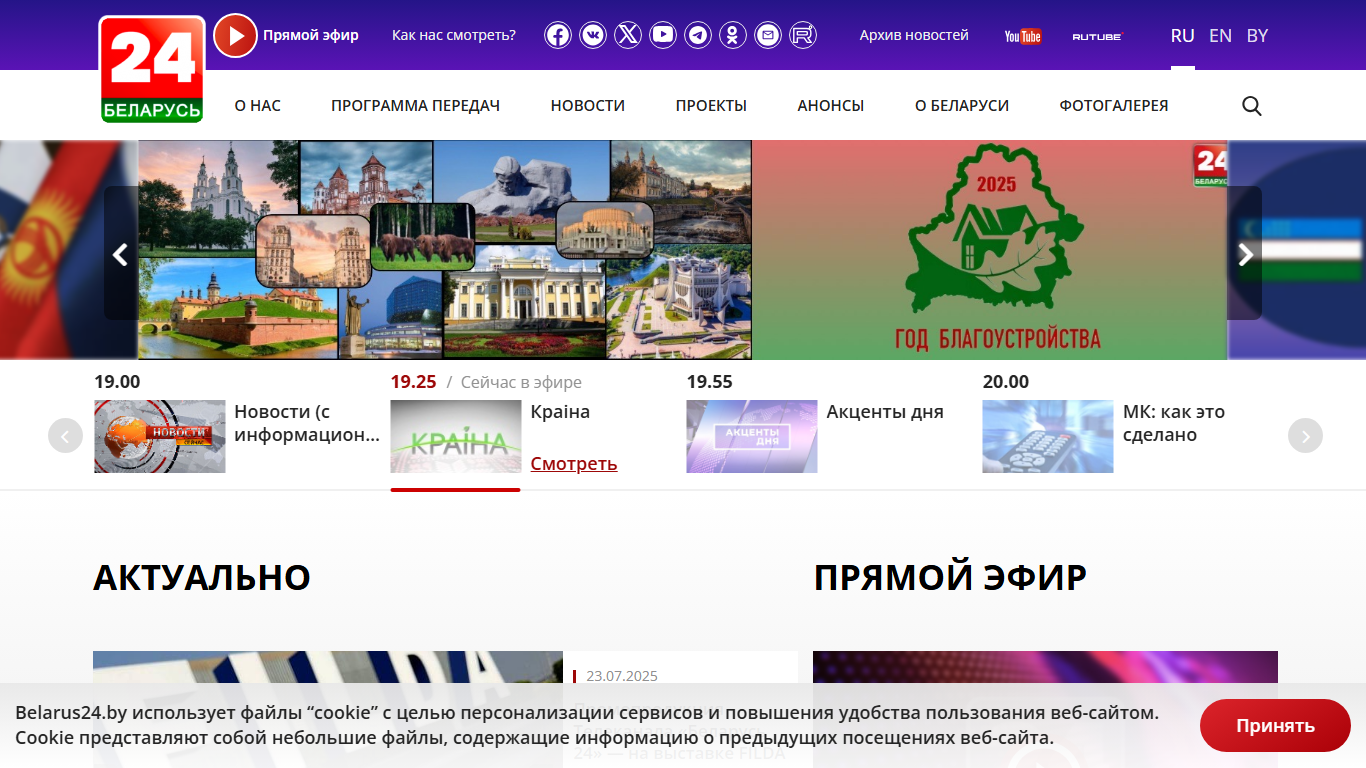1366x768 pixels.
Task: Open ПРОГРАММА ПЕРЕДАЧ menu
Action: click(x=416, y=105)
